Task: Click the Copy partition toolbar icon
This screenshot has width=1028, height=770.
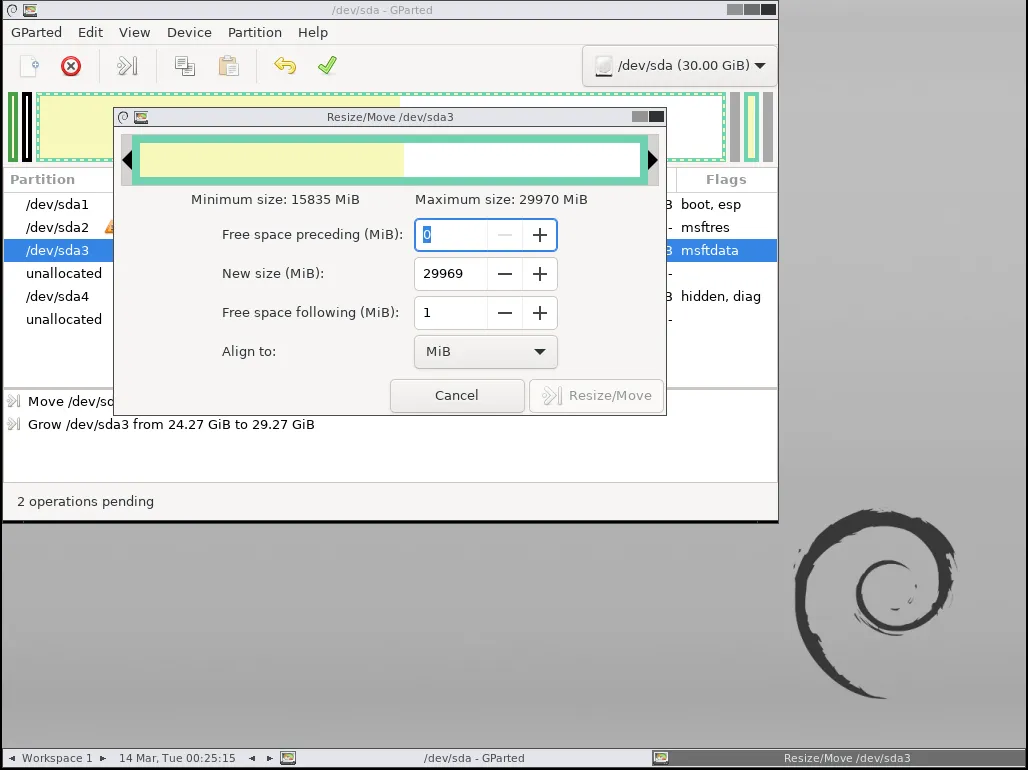Action: [184, 66]
